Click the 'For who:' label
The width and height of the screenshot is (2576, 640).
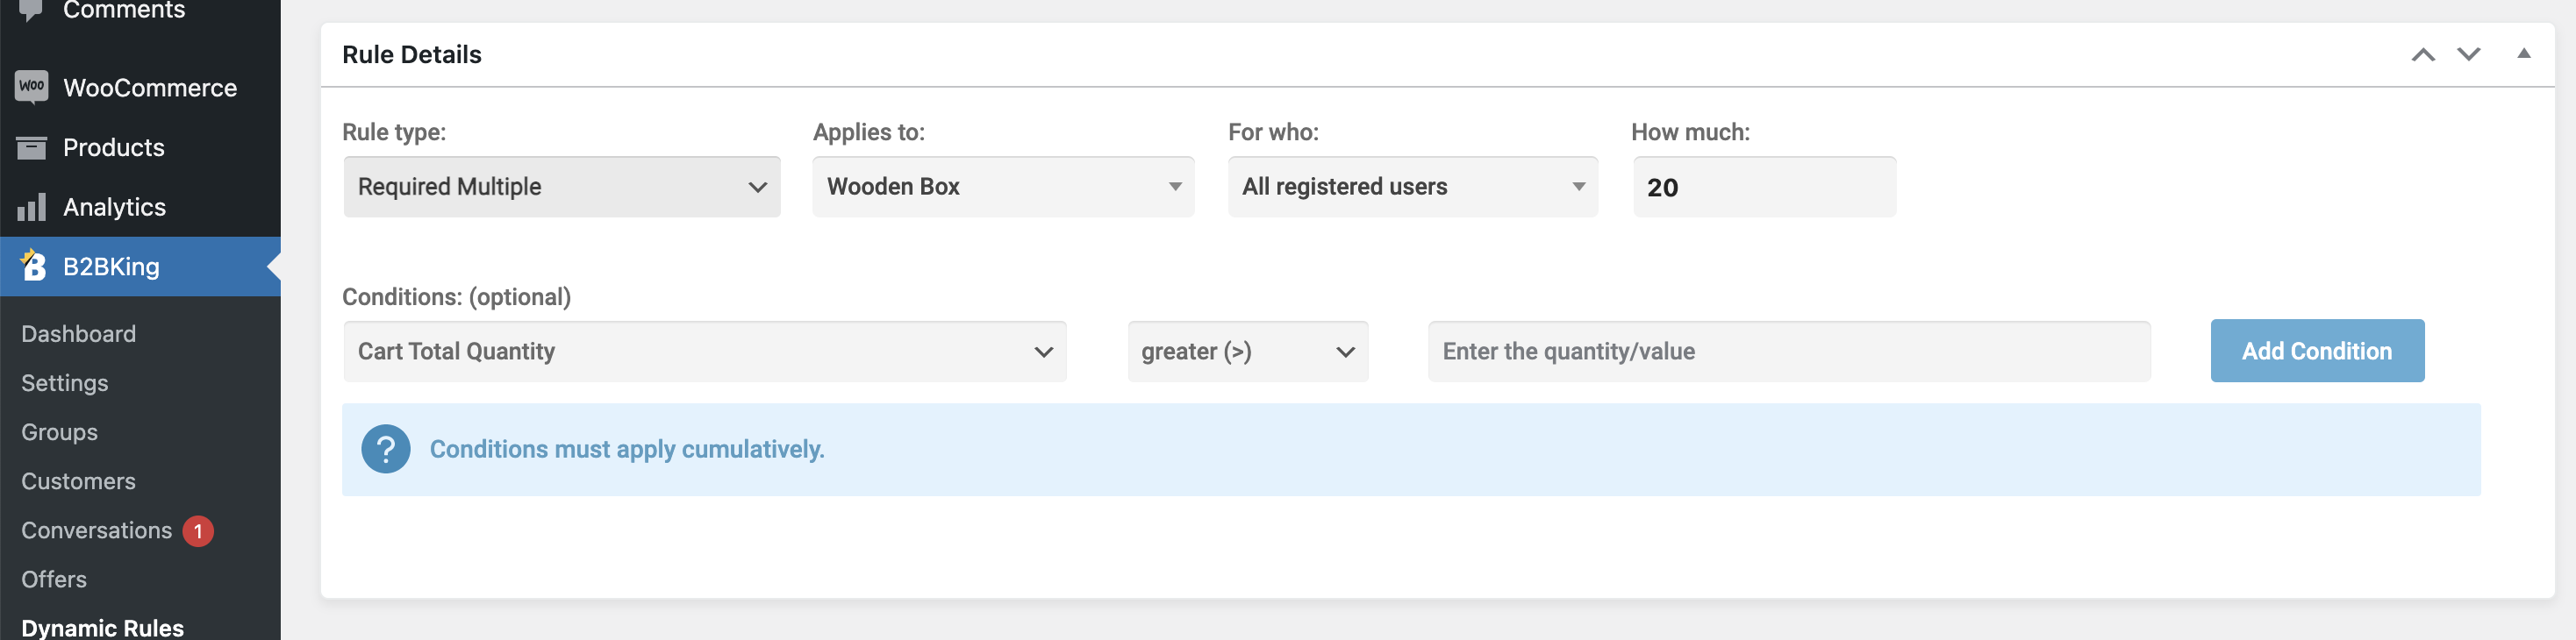click(1273, 132)
